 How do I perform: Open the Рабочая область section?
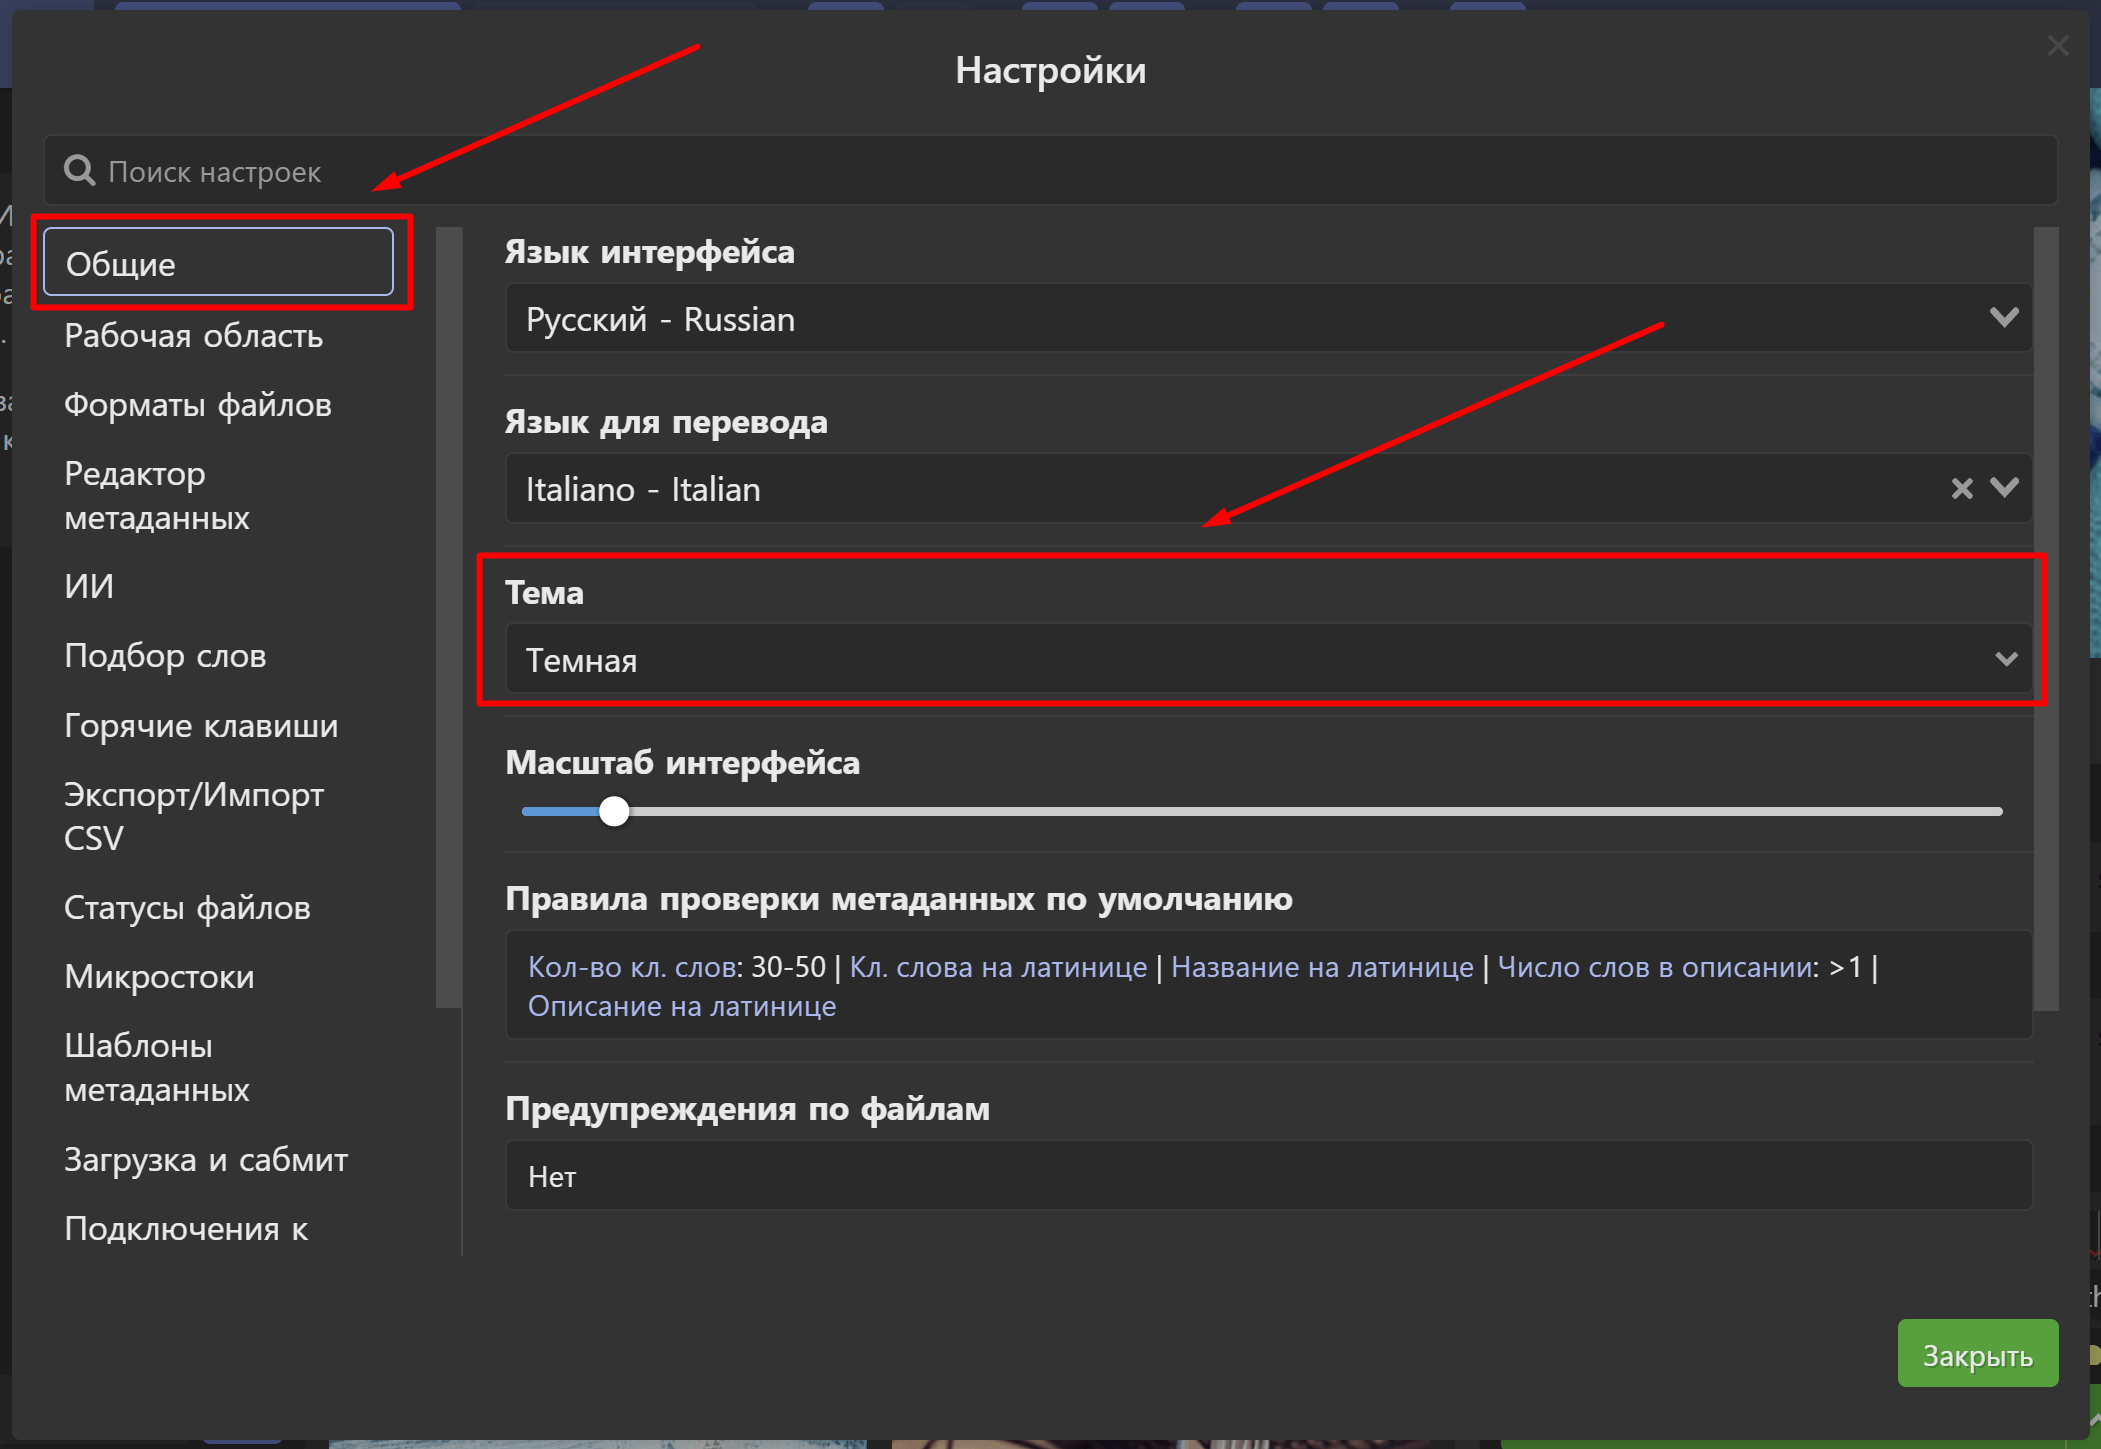[x=193, y=336]
